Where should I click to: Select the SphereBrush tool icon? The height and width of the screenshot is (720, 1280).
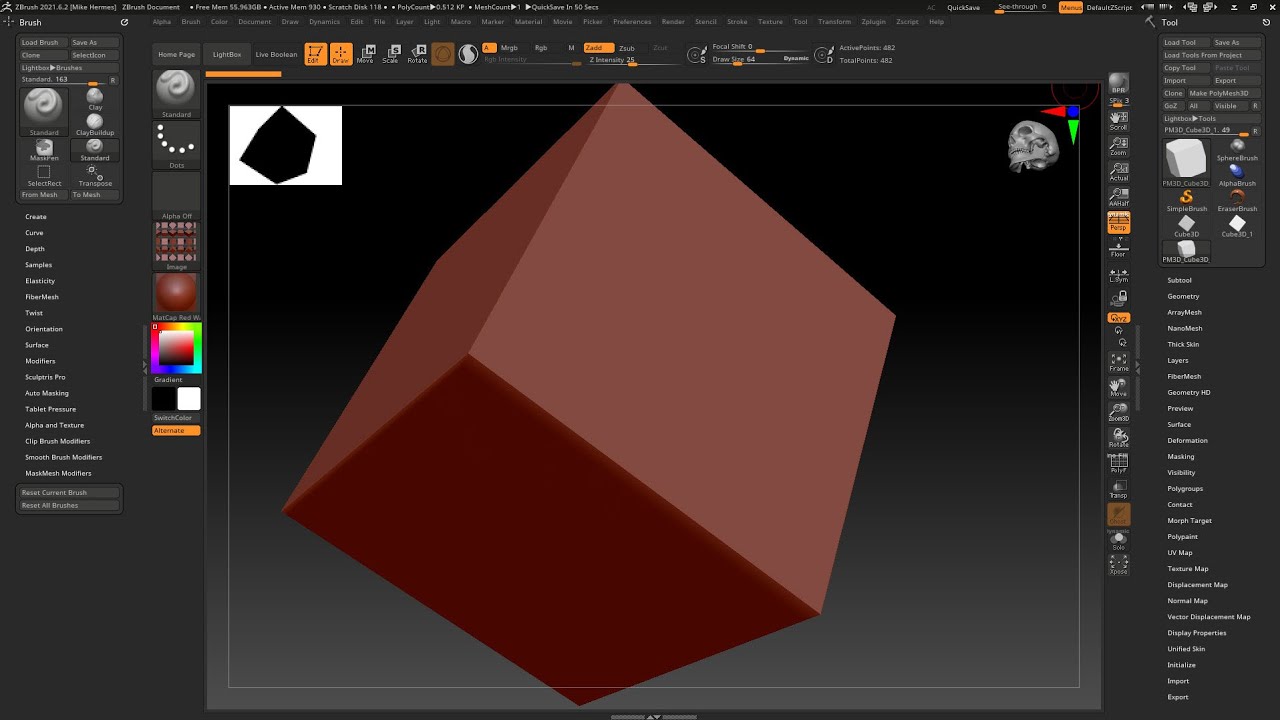[1237, 149]
